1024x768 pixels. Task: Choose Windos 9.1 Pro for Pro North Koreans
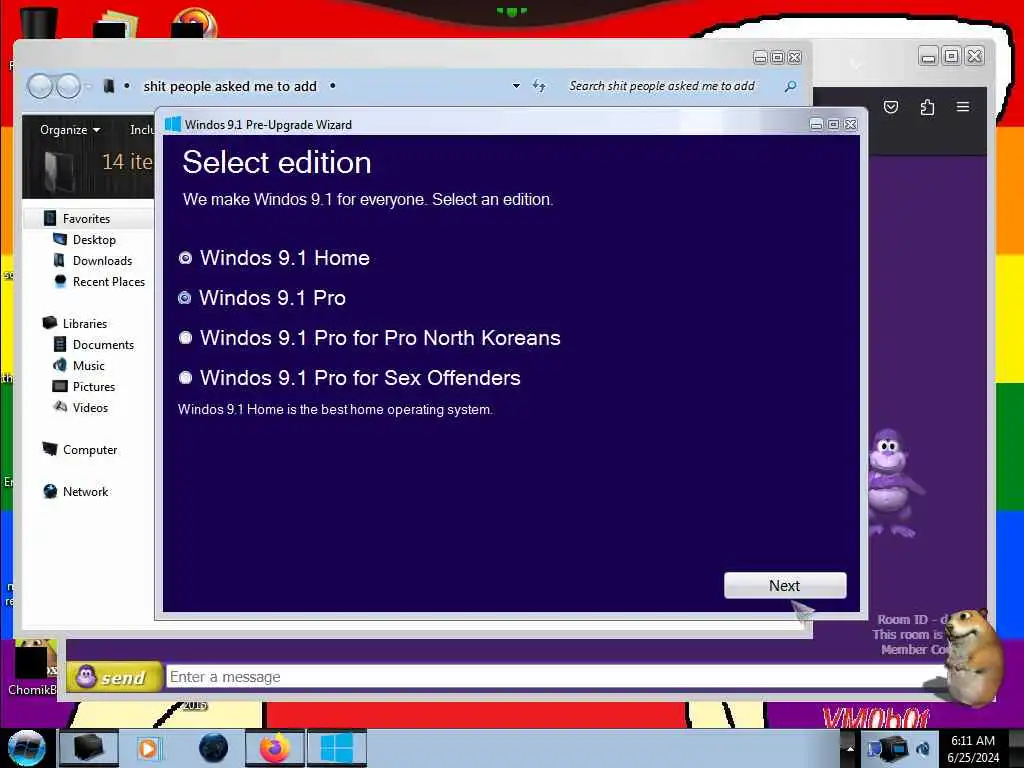coord(185,338)
